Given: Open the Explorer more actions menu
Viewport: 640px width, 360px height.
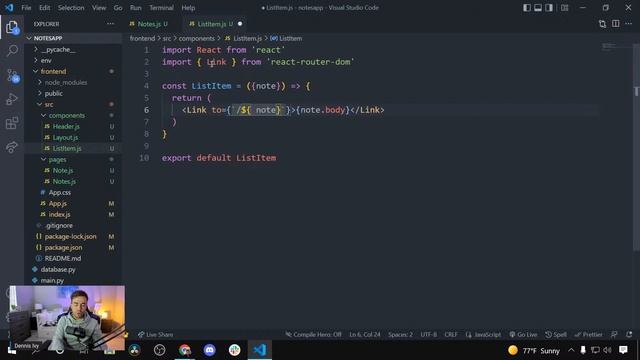Looking at the screenshot, I should click(111, 24).
